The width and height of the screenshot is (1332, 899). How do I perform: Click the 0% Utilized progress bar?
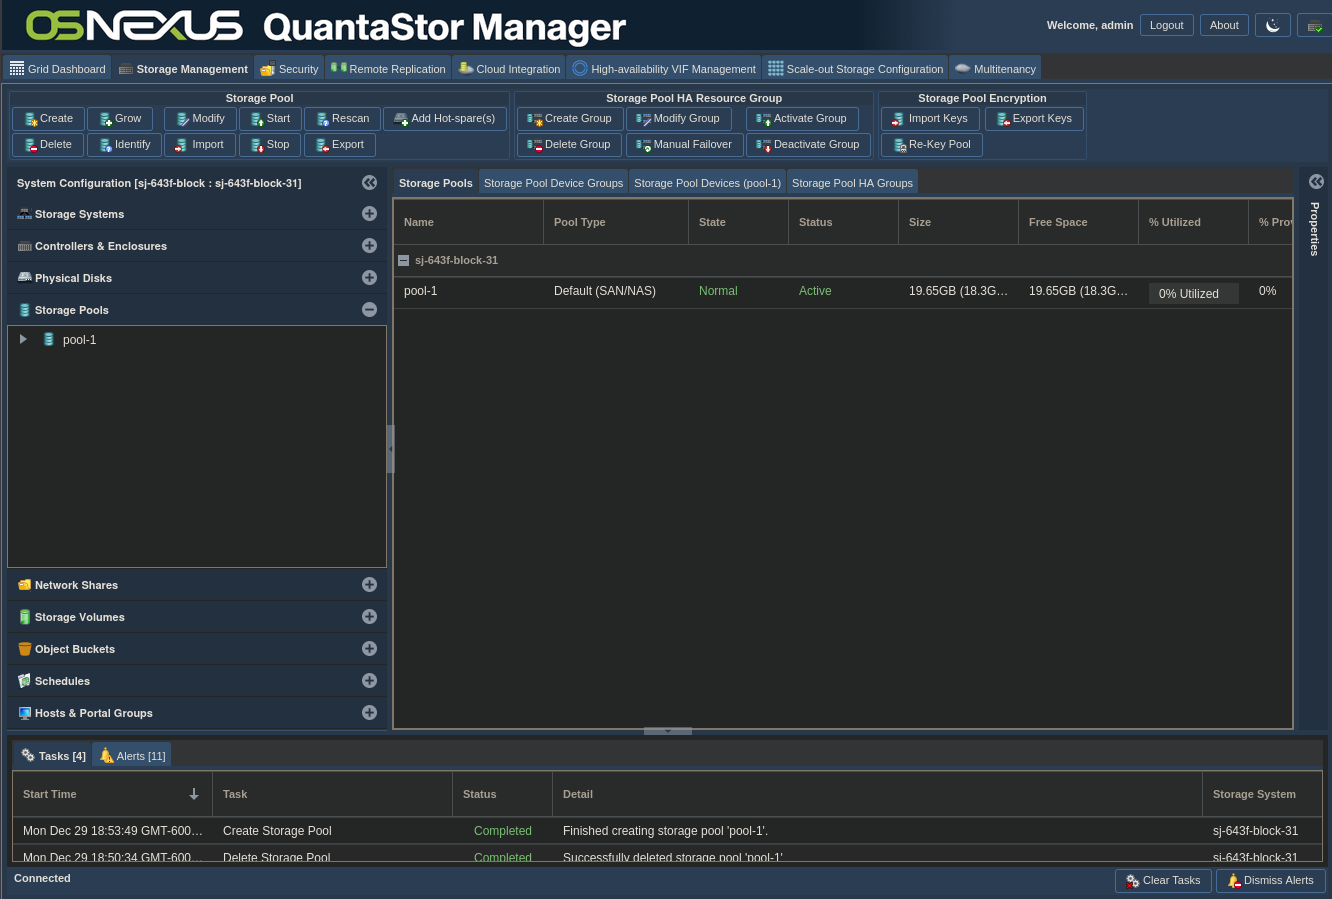point(1193,293)
